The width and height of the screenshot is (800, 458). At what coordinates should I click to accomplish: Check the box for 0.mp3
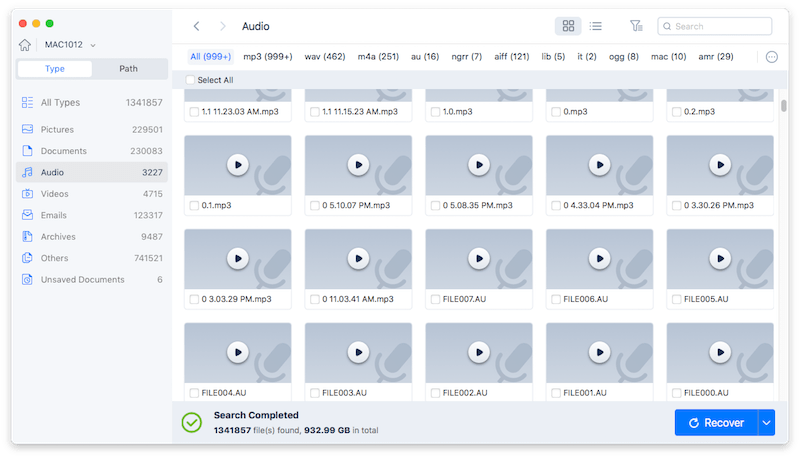(556, 112)
